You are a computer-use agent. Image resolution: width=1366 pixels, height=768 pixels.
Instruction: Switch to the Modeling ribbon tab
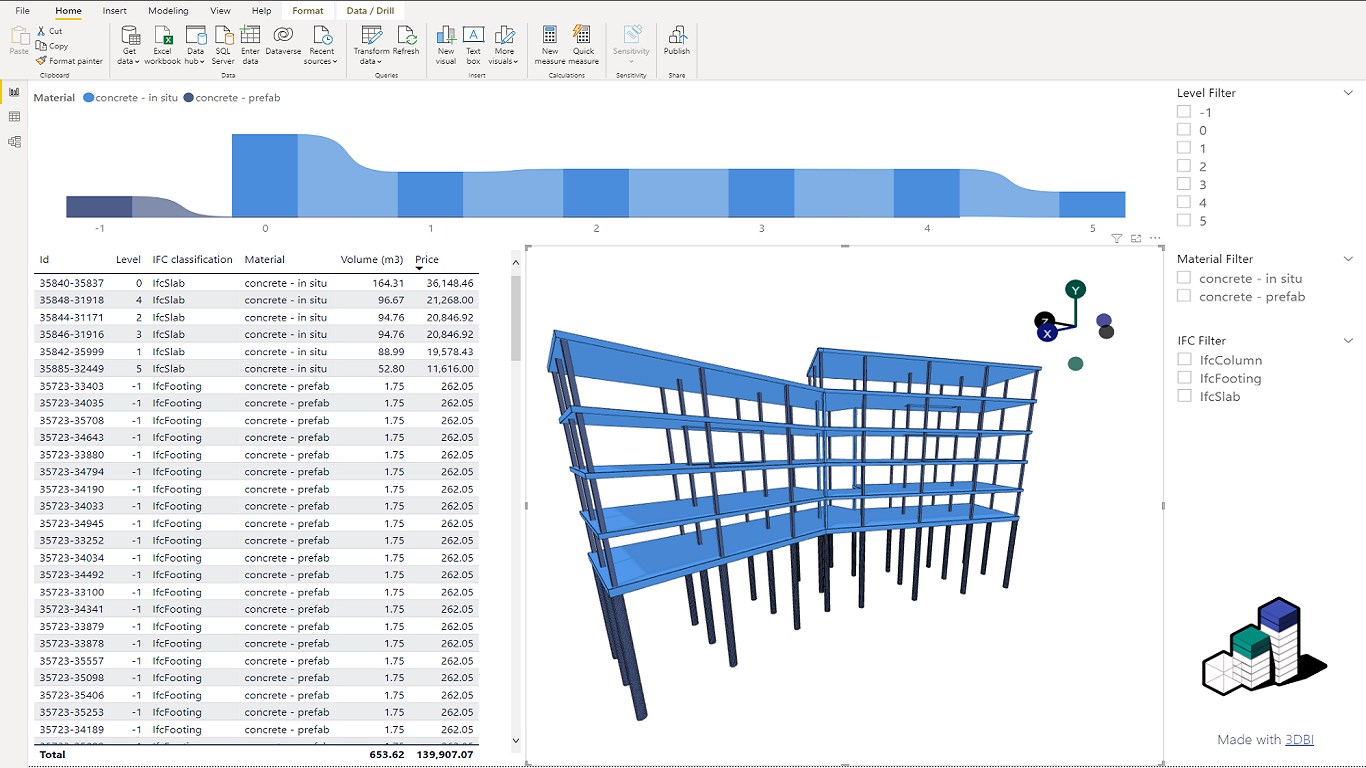(x=167, y=11)
